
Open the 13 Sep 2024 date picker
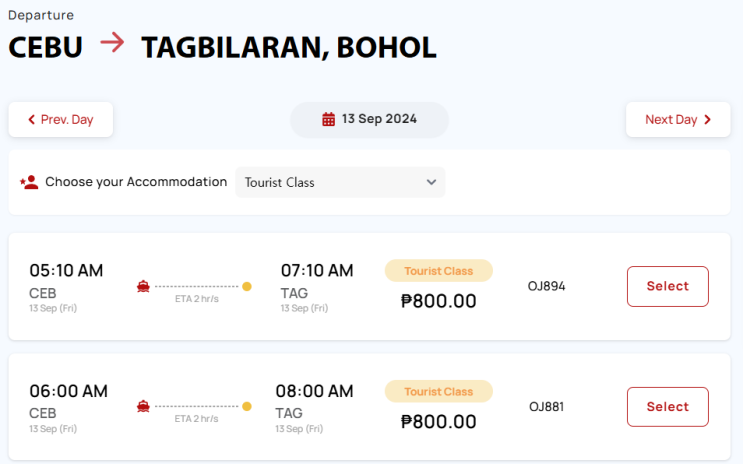pos(369,119)
